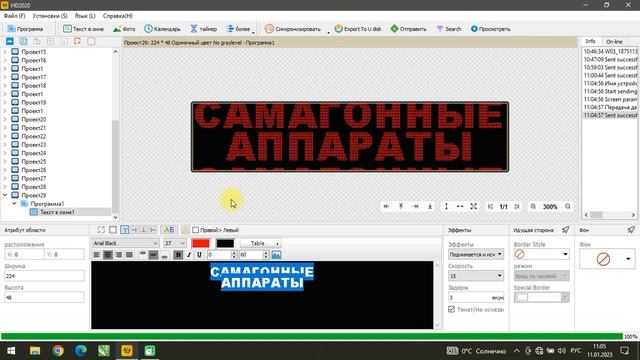Add a Текст в окне area
The width and height of the screenshot is (640, 360).
pos(83,29)
